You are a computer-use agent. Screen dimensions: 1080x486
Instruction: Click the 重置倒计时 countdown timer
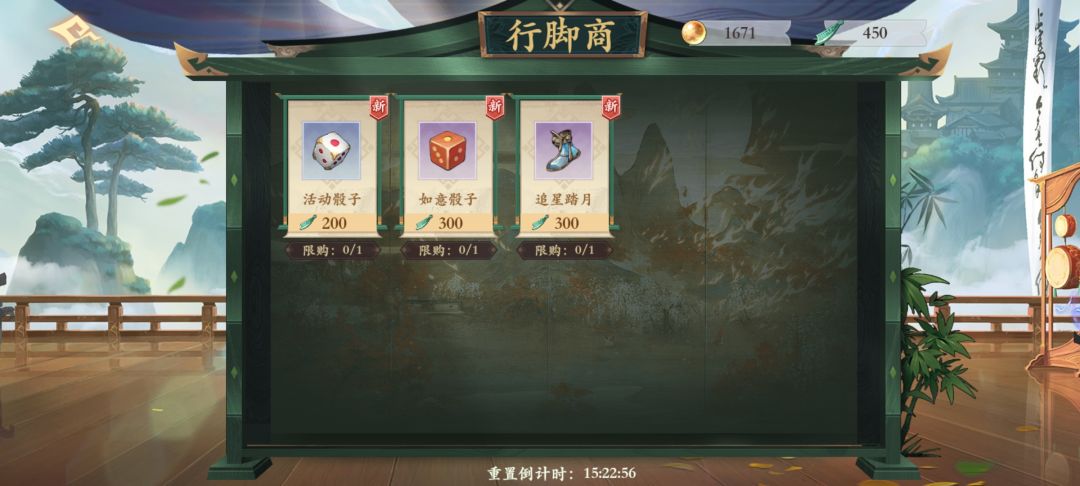562,474
